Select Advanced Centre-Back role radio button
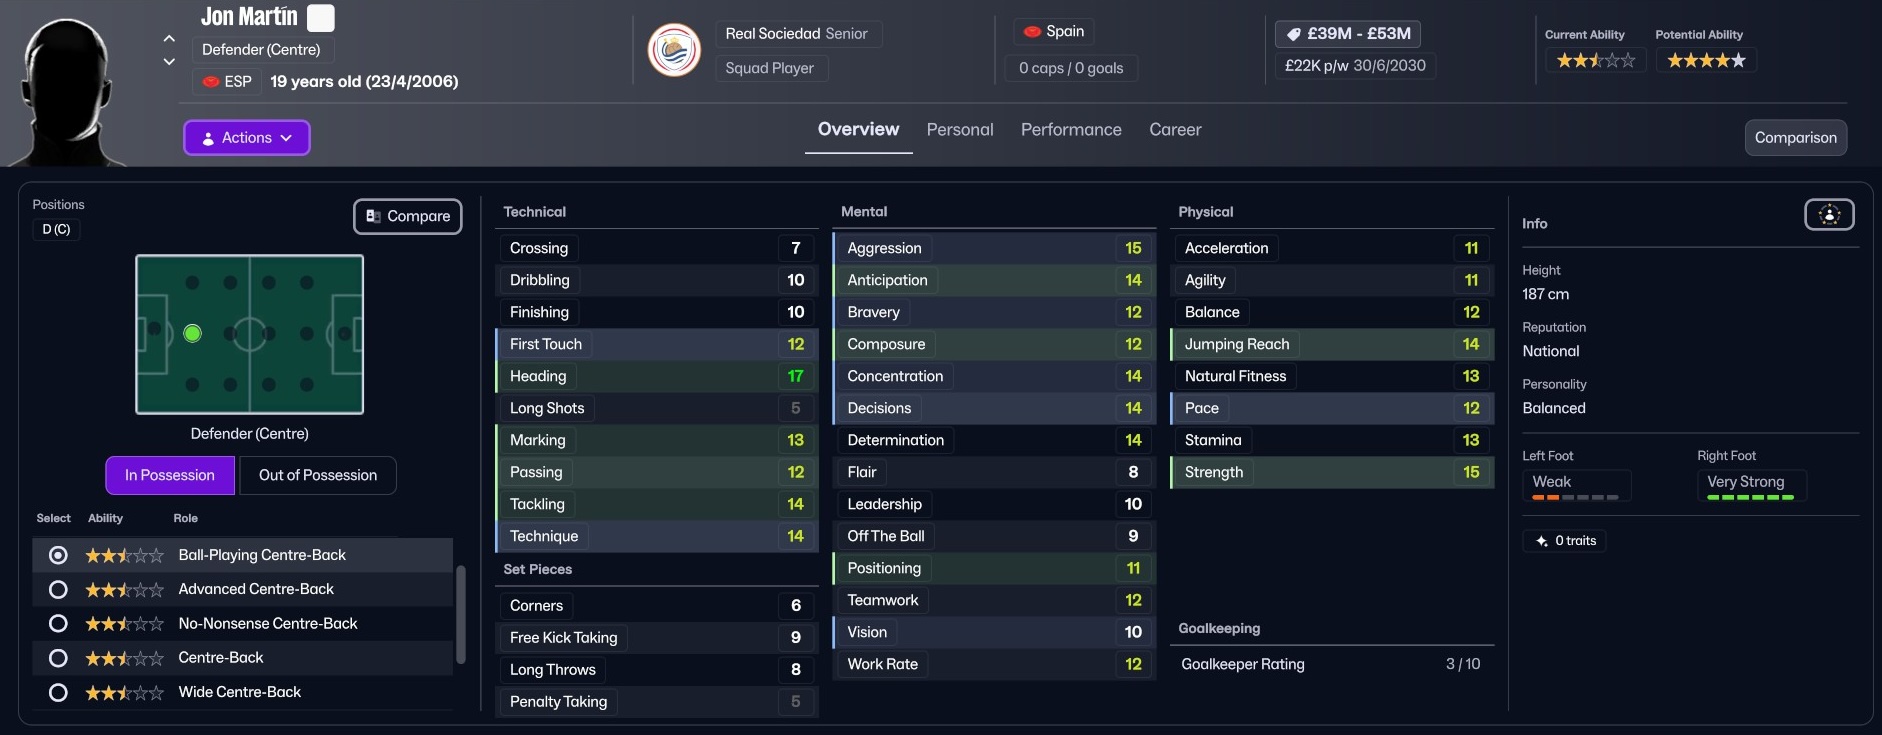This screenshot has height=735, width=1882. [58, 590]
